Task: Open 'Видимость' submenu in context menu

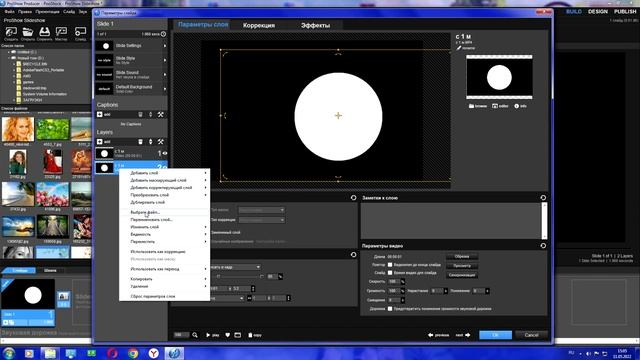Action: click(x=164, y=234)
